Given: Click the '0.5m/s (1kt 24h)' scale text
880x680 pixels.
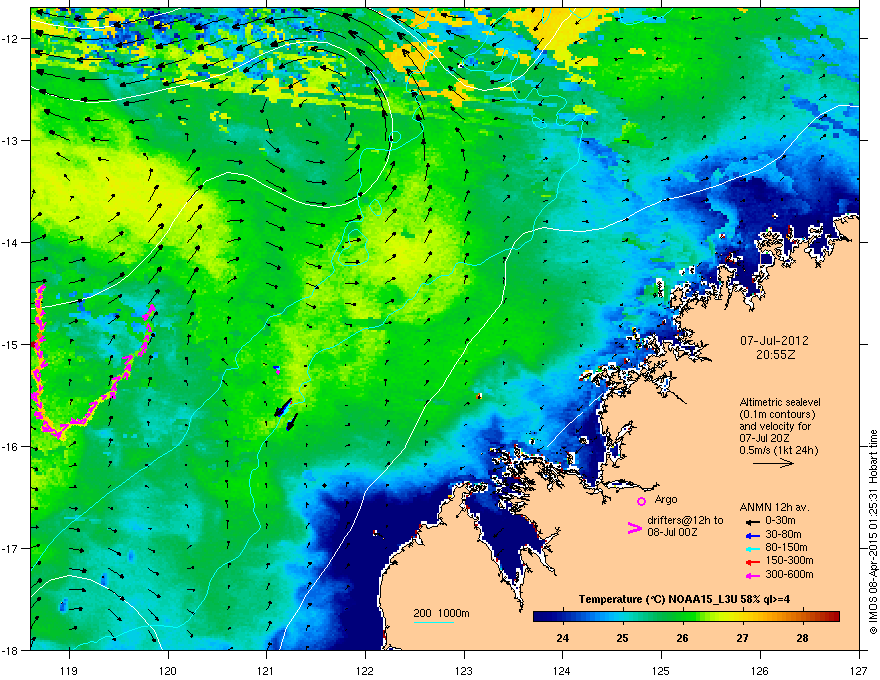Looking at the screenshot, I should coord(778,450).
